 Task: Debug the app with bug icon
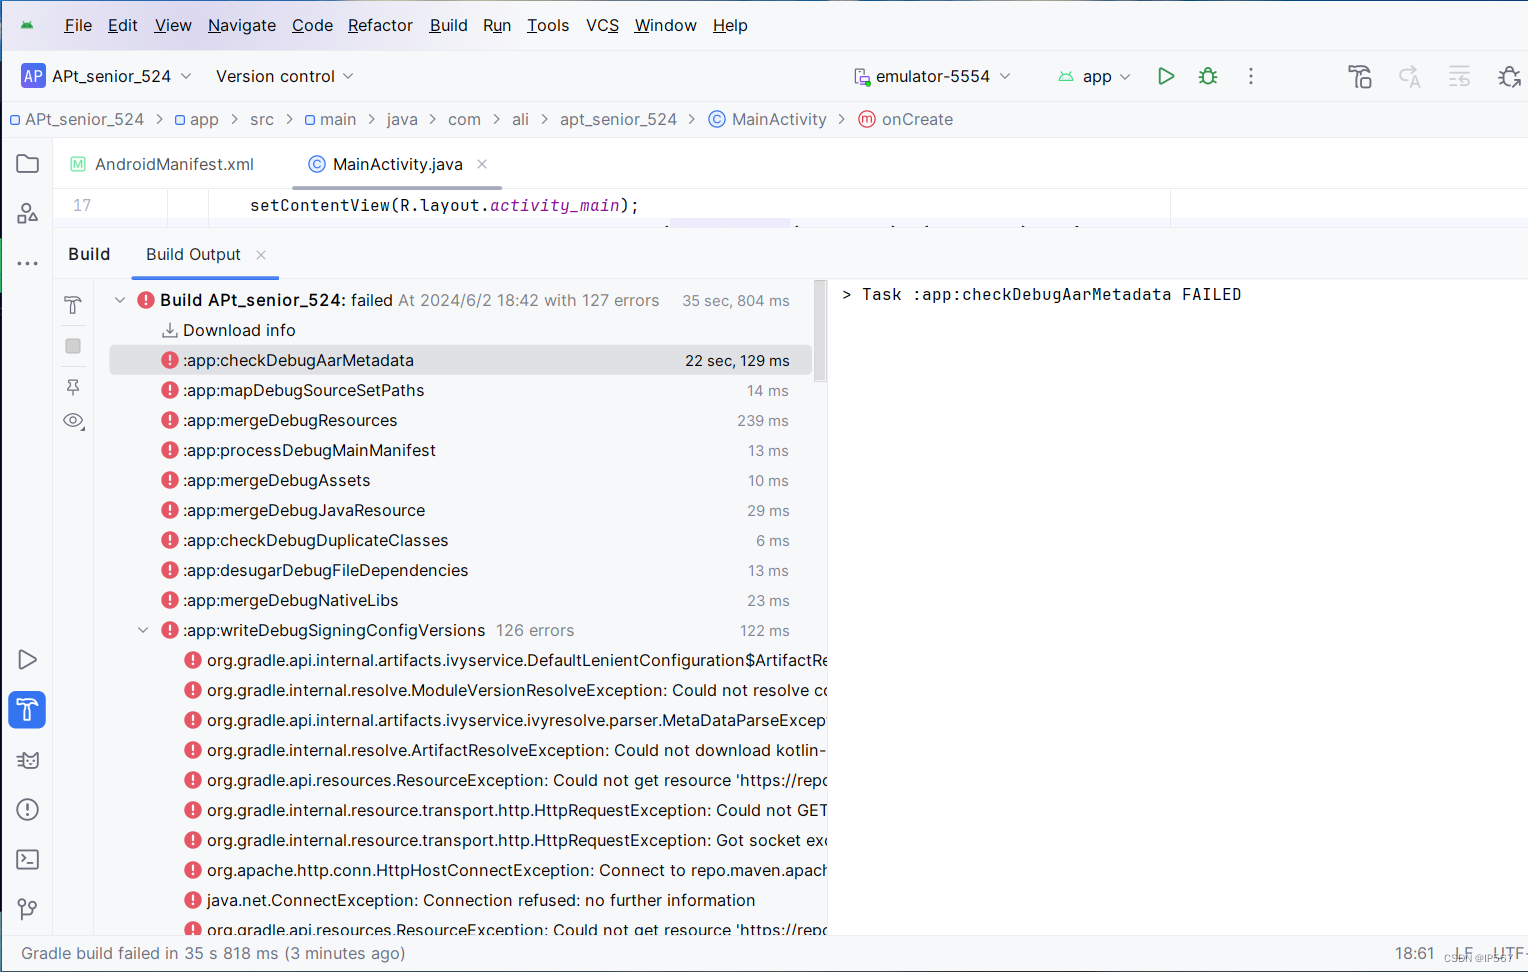coord(1208,76)
